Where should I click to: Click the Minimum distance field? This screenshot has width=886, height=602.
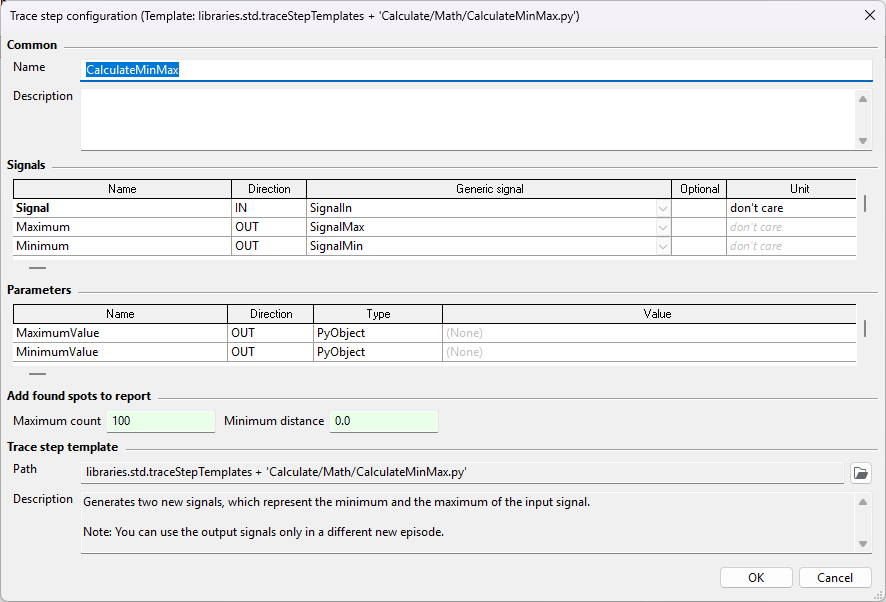pyautogui.click(x=384, y=421)
